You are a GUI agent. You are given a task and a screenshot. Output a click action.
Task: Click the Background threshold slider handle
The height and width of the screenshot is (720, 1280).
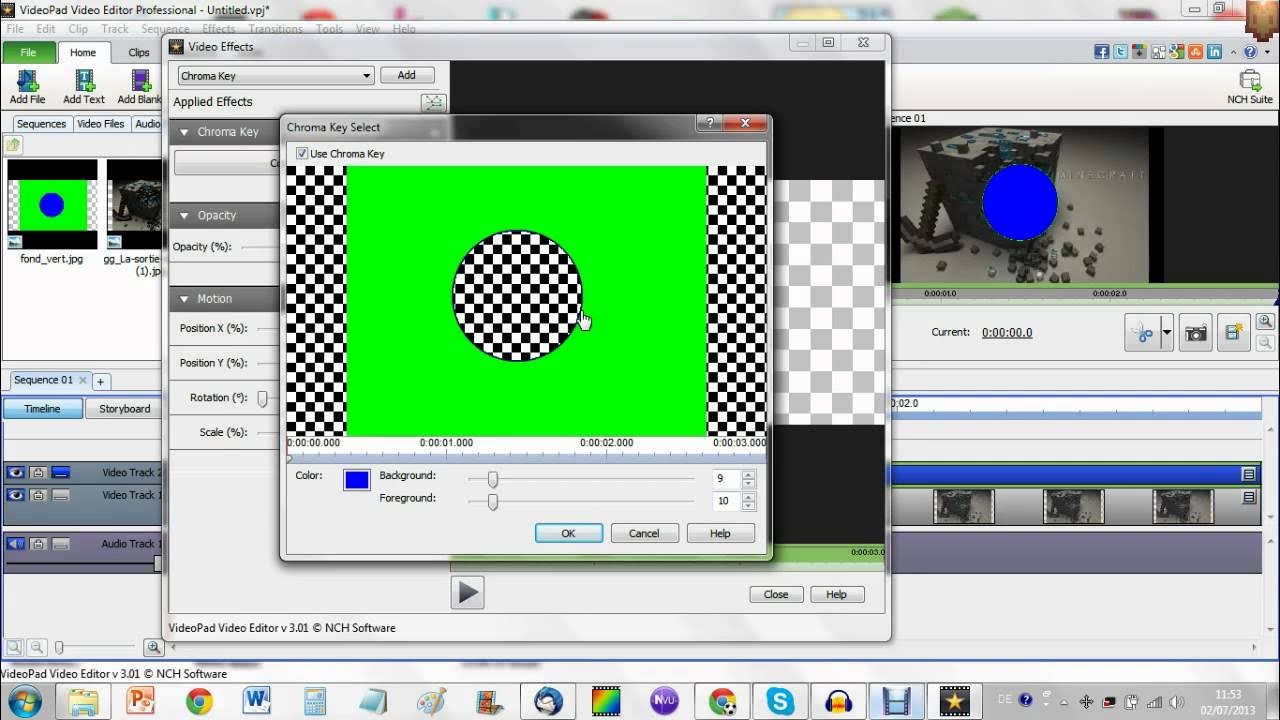point(492,479)
